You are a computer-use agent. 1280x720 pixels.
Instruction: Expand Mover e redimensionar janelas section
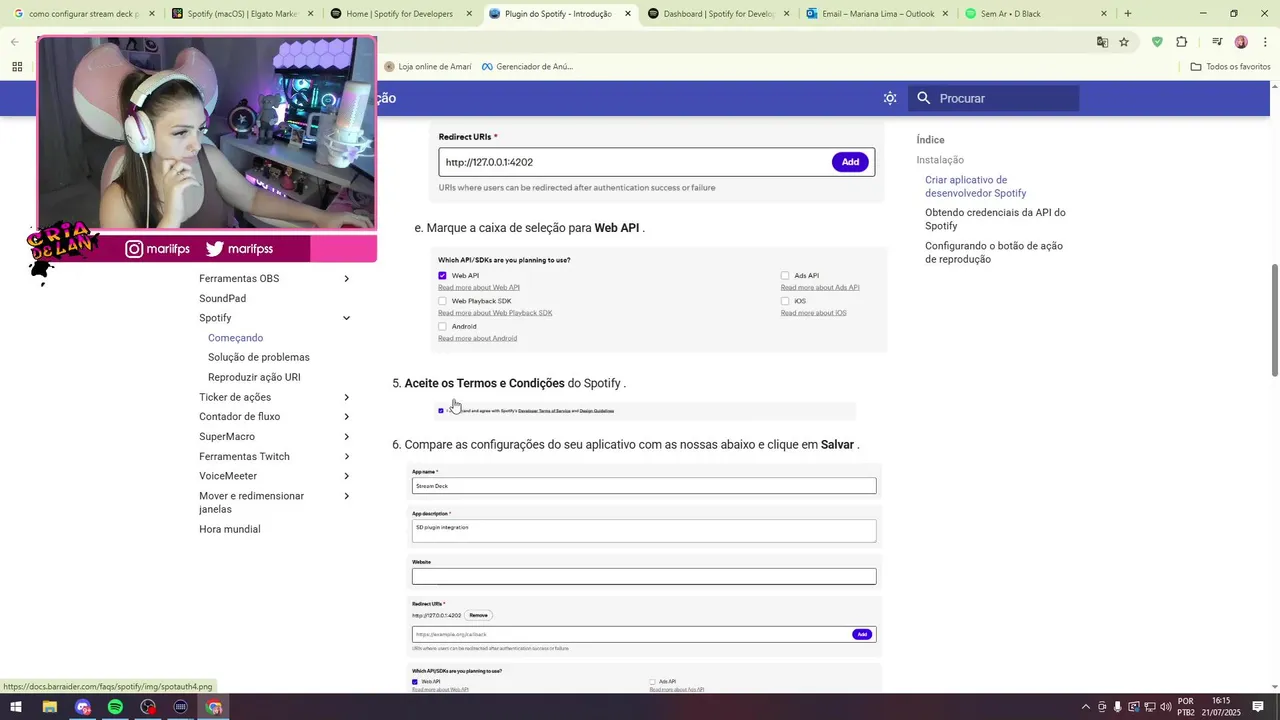(x=347, y=496)
